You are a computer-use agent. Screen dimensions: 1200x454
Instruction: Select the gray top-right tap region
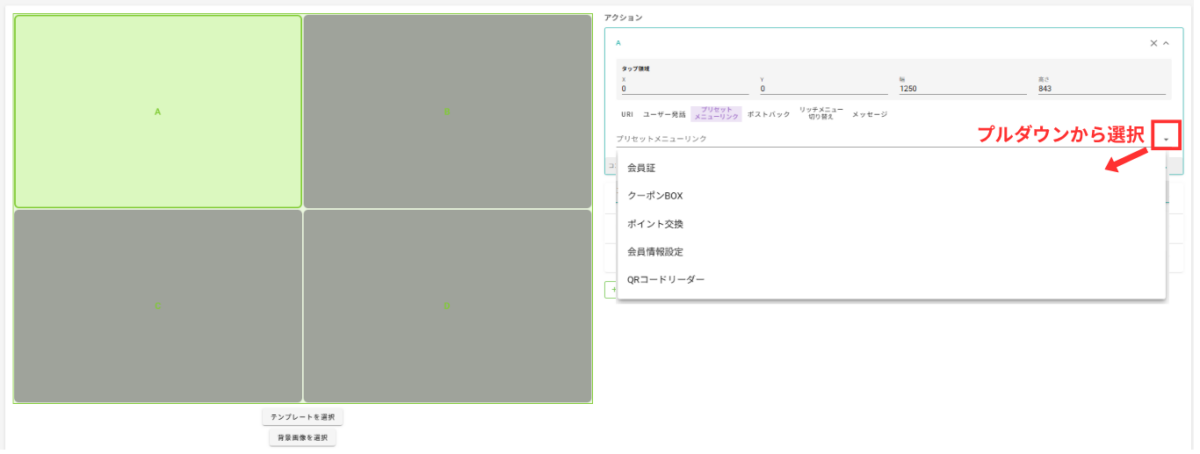[447, 111]
